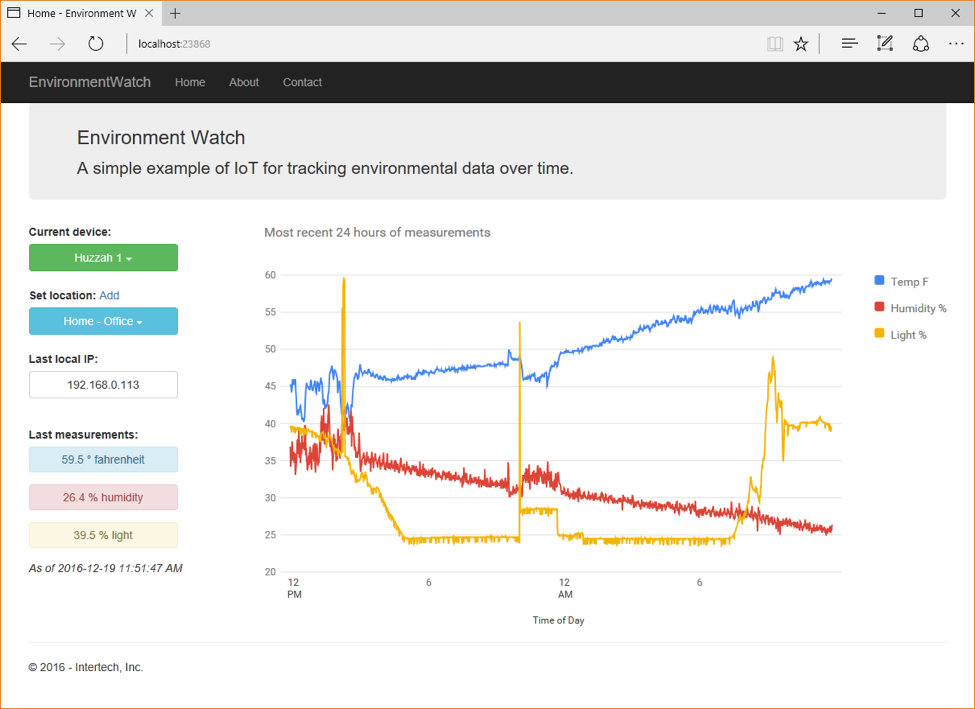Viewport: 975px width, 709px height.
Task: Open Reading view in the browser toolbar
Action: [x=774, y=43]
